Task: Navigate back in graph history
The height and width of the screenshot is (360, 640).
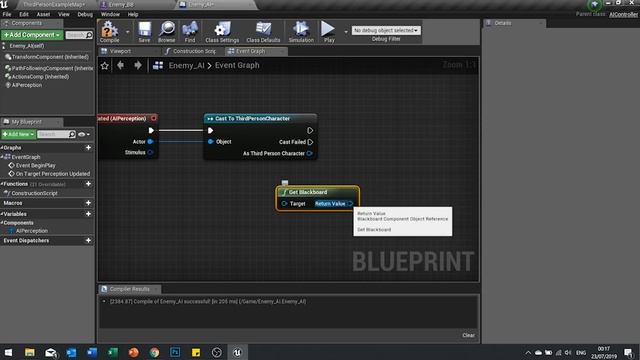Action: tap(120, 65)
